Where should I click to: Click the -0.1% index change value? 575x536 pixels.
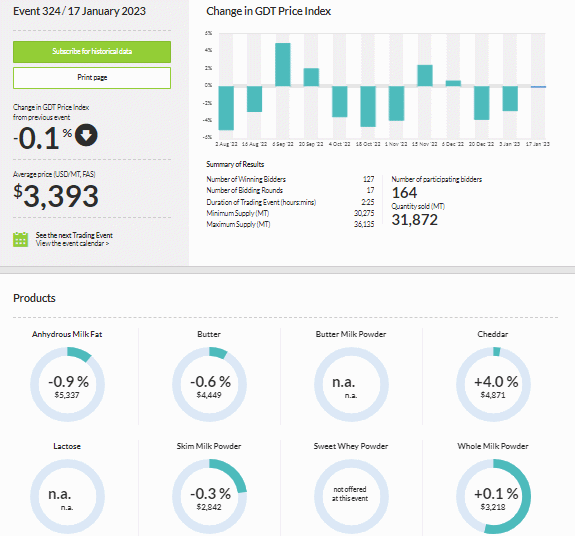[x=43, y=138]
